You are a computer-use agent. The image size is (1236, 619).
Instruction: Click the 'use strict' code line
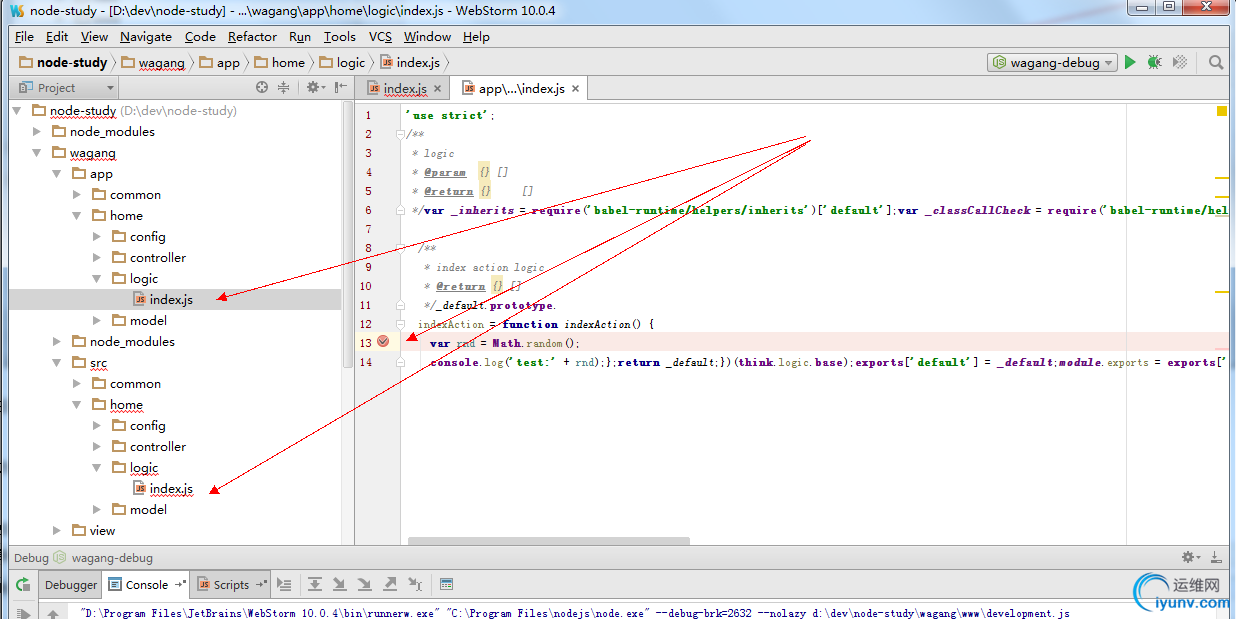point(449,115)
